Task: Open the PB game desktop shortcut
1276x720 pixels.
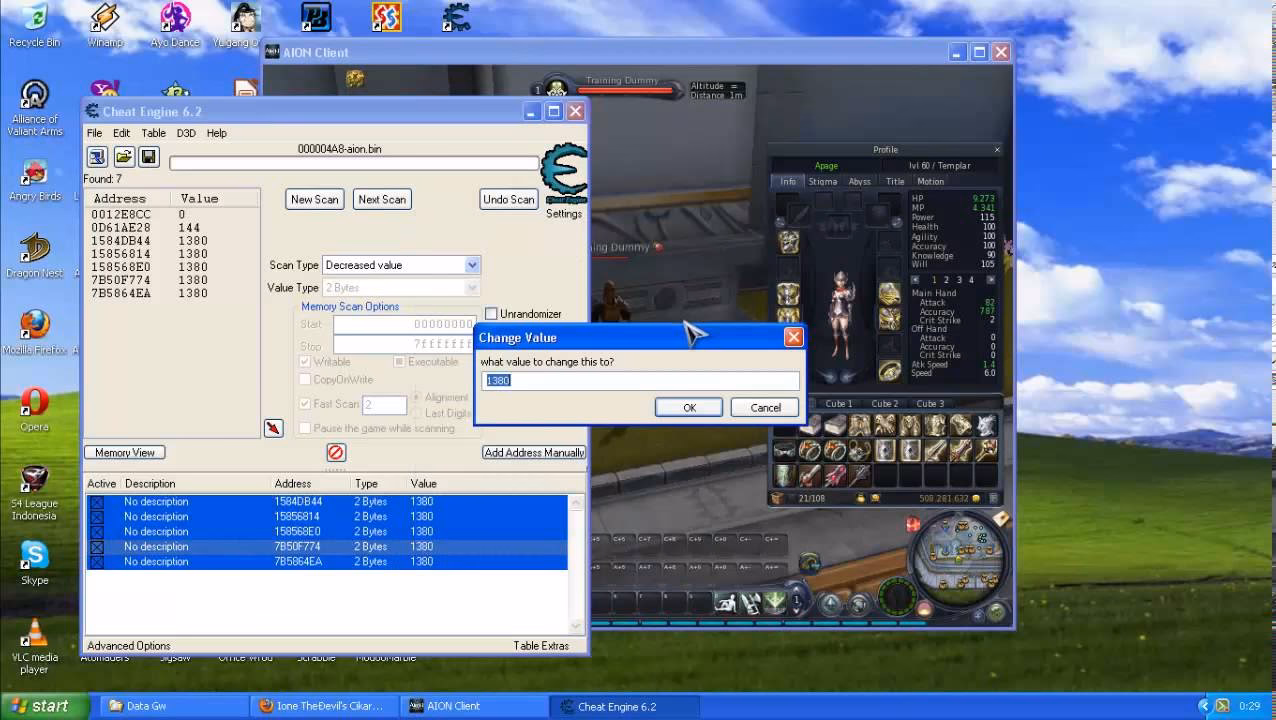Action: coord(316,17)
